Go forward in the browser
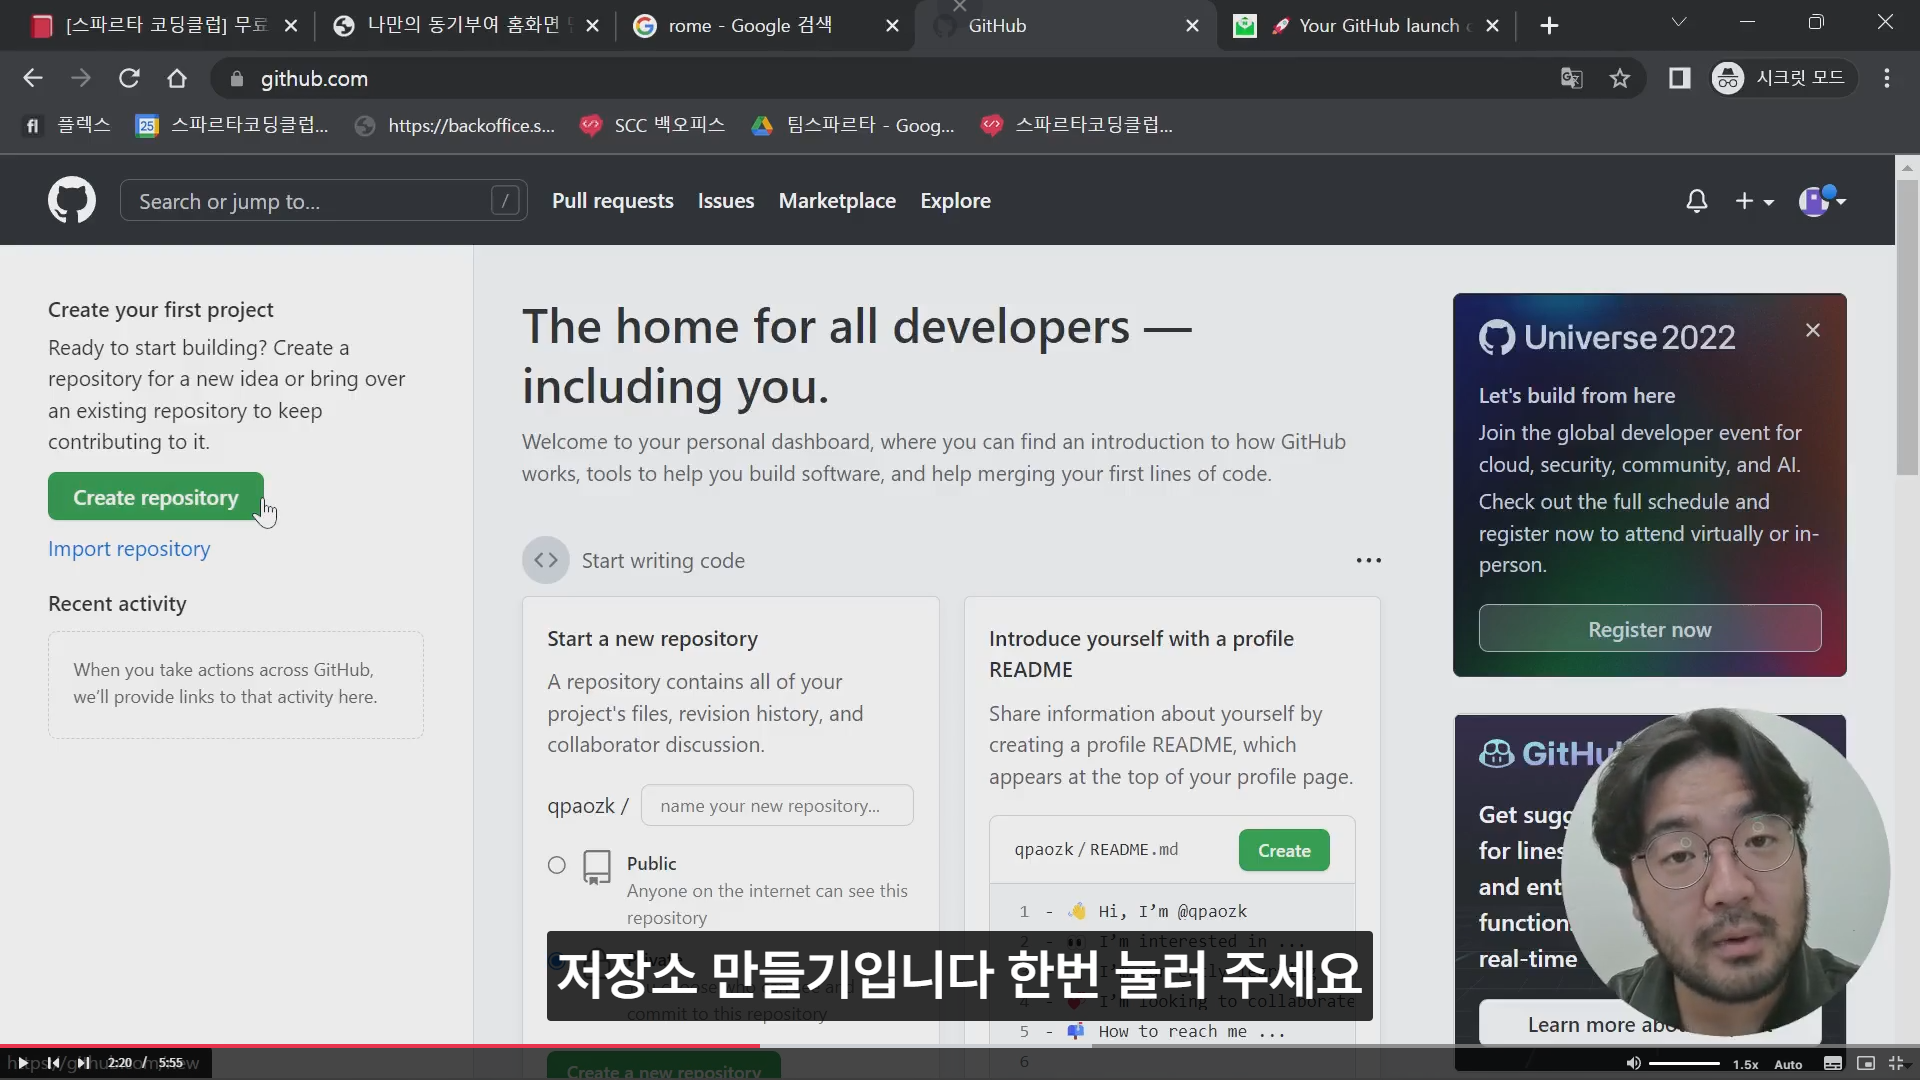Image resolution: width=1920 pixels, height=1080 pixels. [81, 78]
